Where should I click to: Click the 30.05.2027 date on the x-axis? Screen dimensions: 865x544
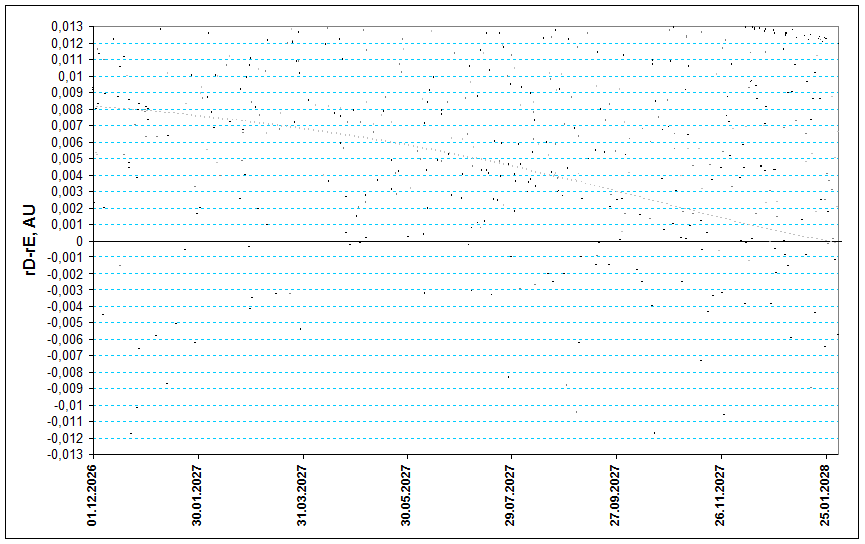tap(407, 495)
